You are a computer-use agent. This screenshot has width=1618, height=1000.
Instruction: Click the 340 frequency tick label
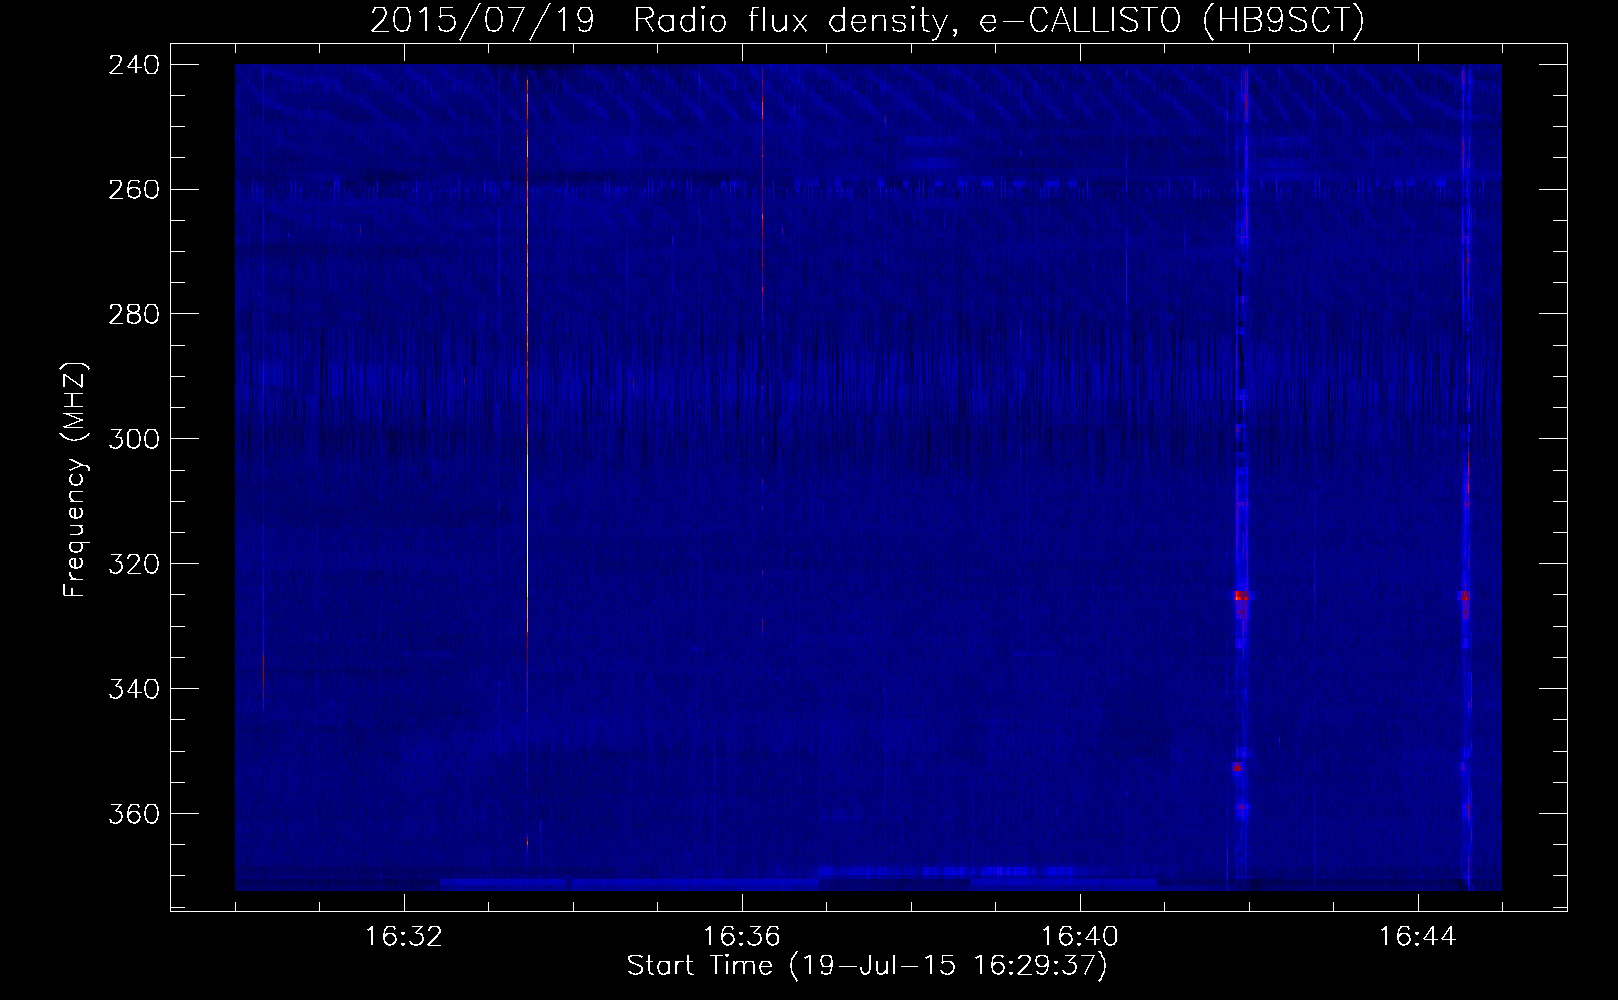[x=133, y=689]
